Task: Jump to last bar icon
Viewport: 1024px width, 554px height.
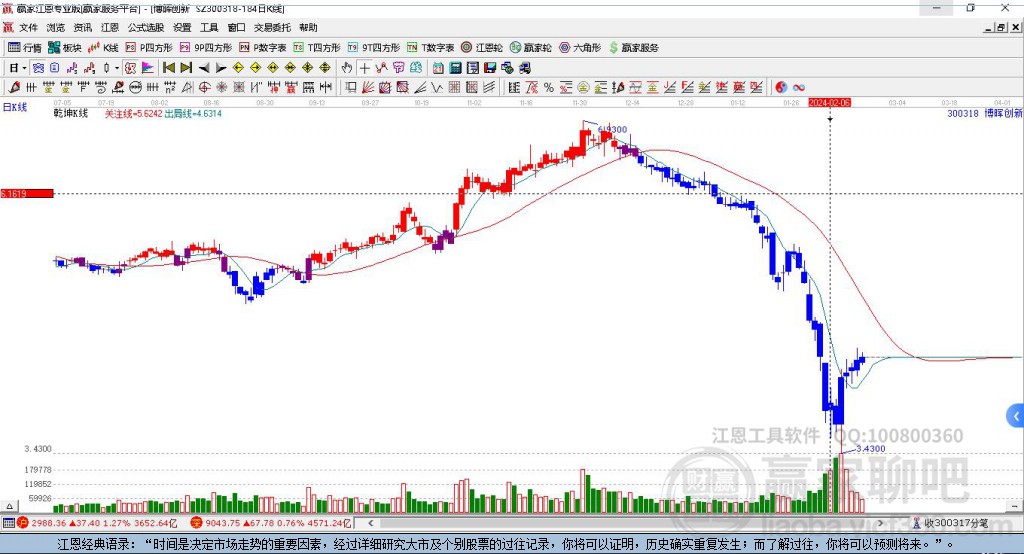Action: 186,68
